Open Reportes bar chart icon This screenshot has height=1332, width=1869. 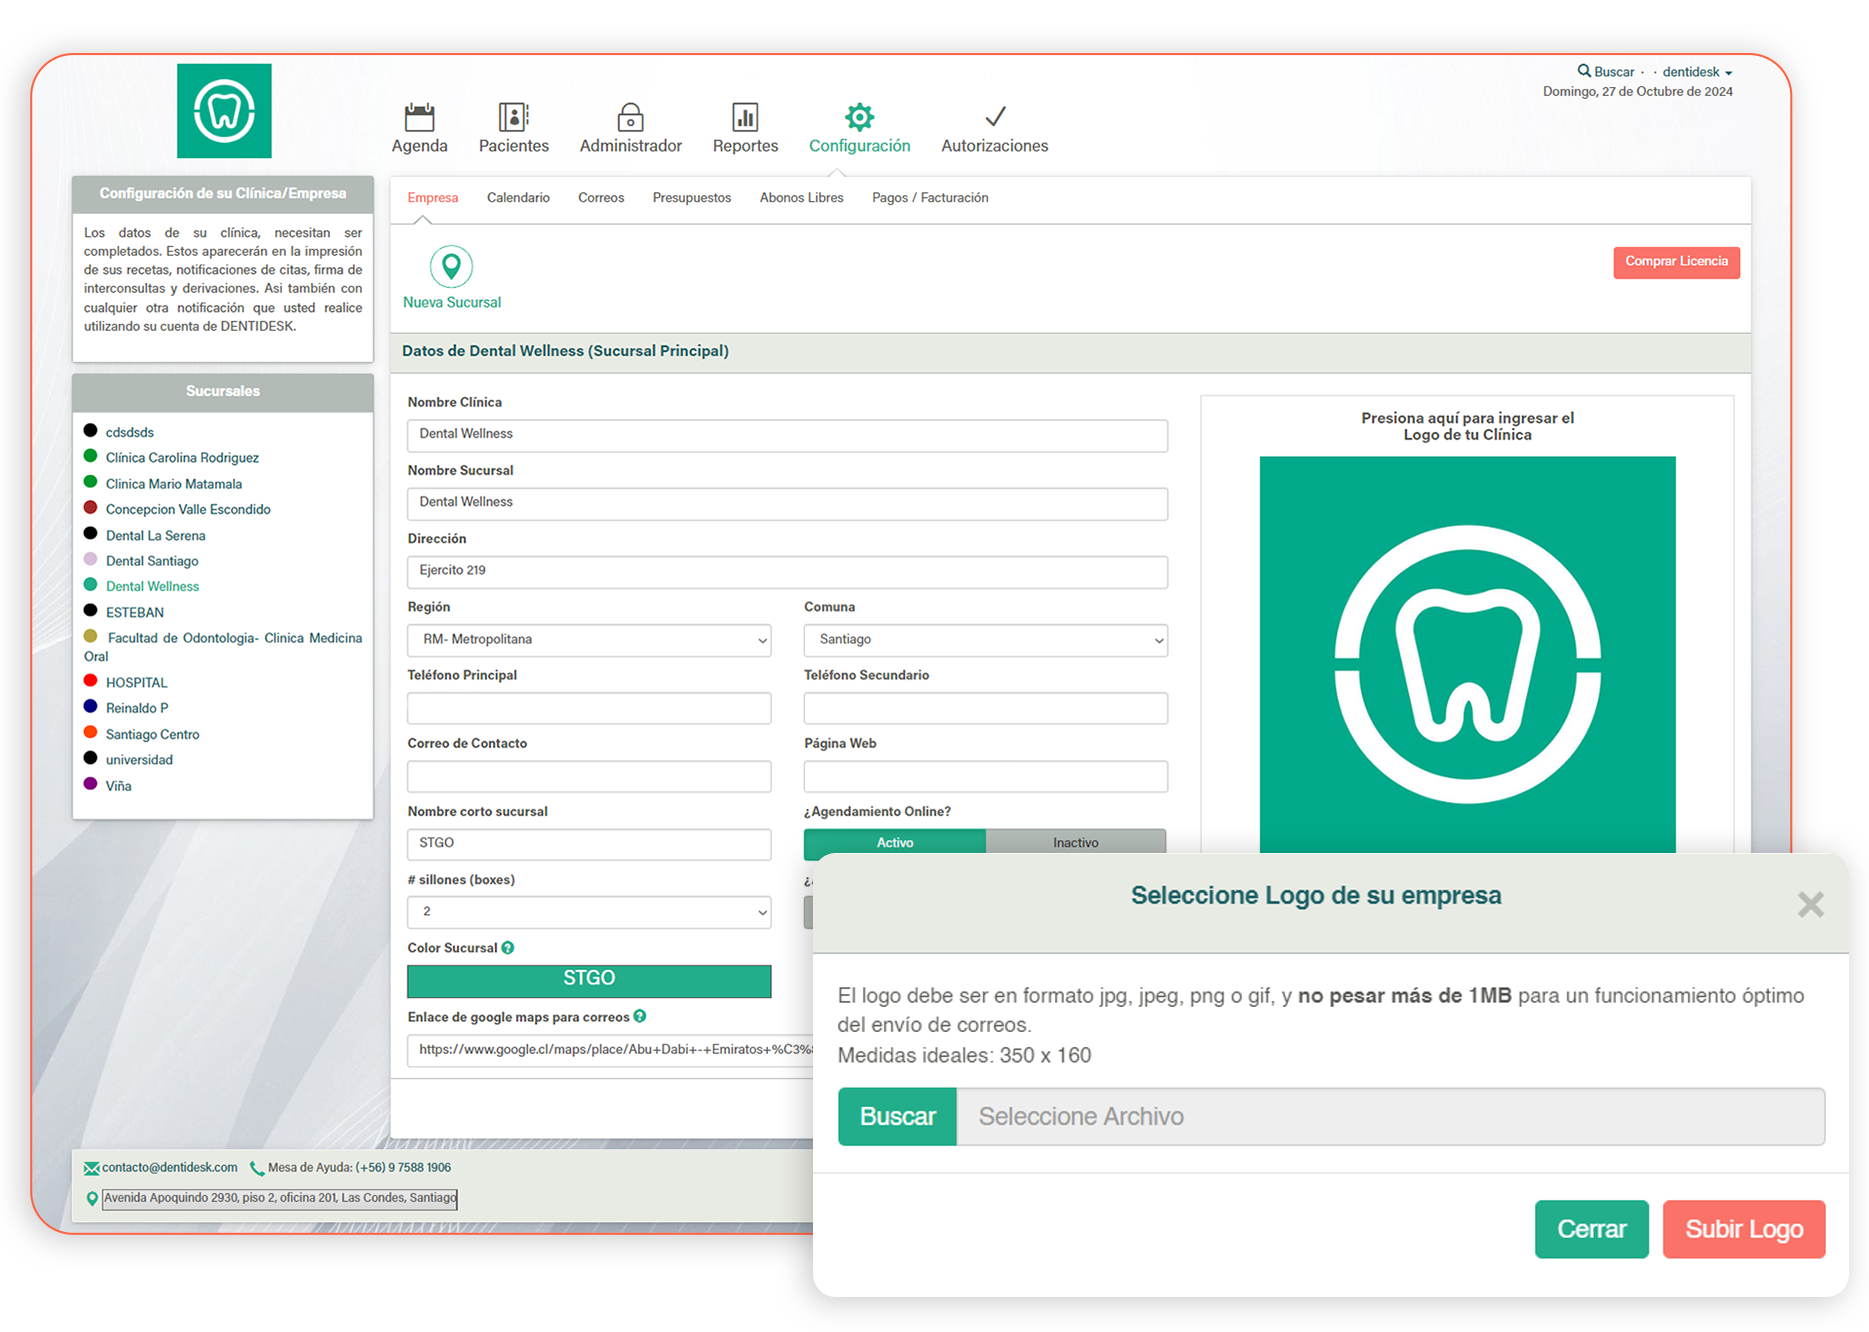pos(745,117)
